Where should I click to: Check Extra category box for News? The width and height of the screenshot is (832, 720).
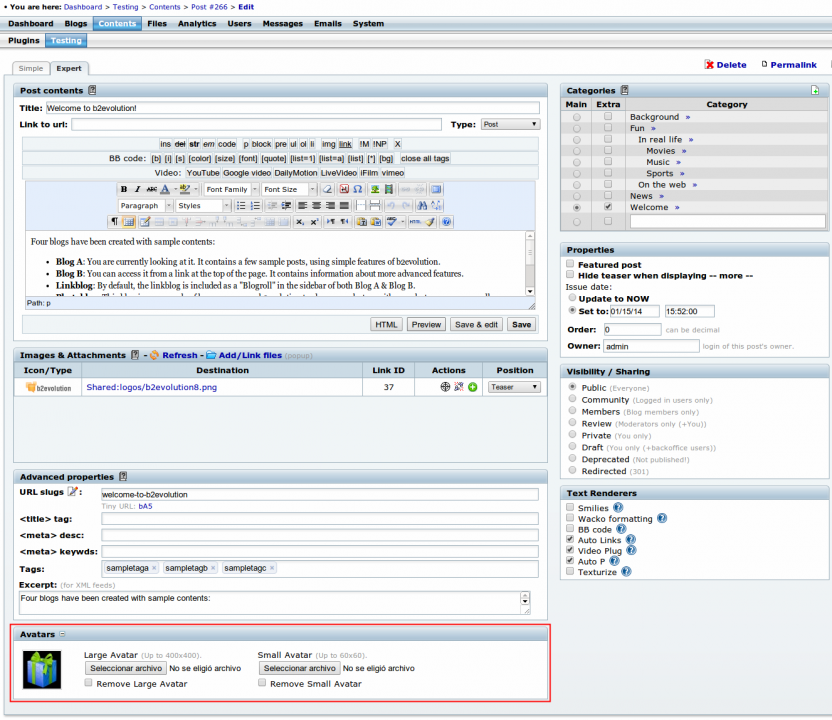(608, 196)
